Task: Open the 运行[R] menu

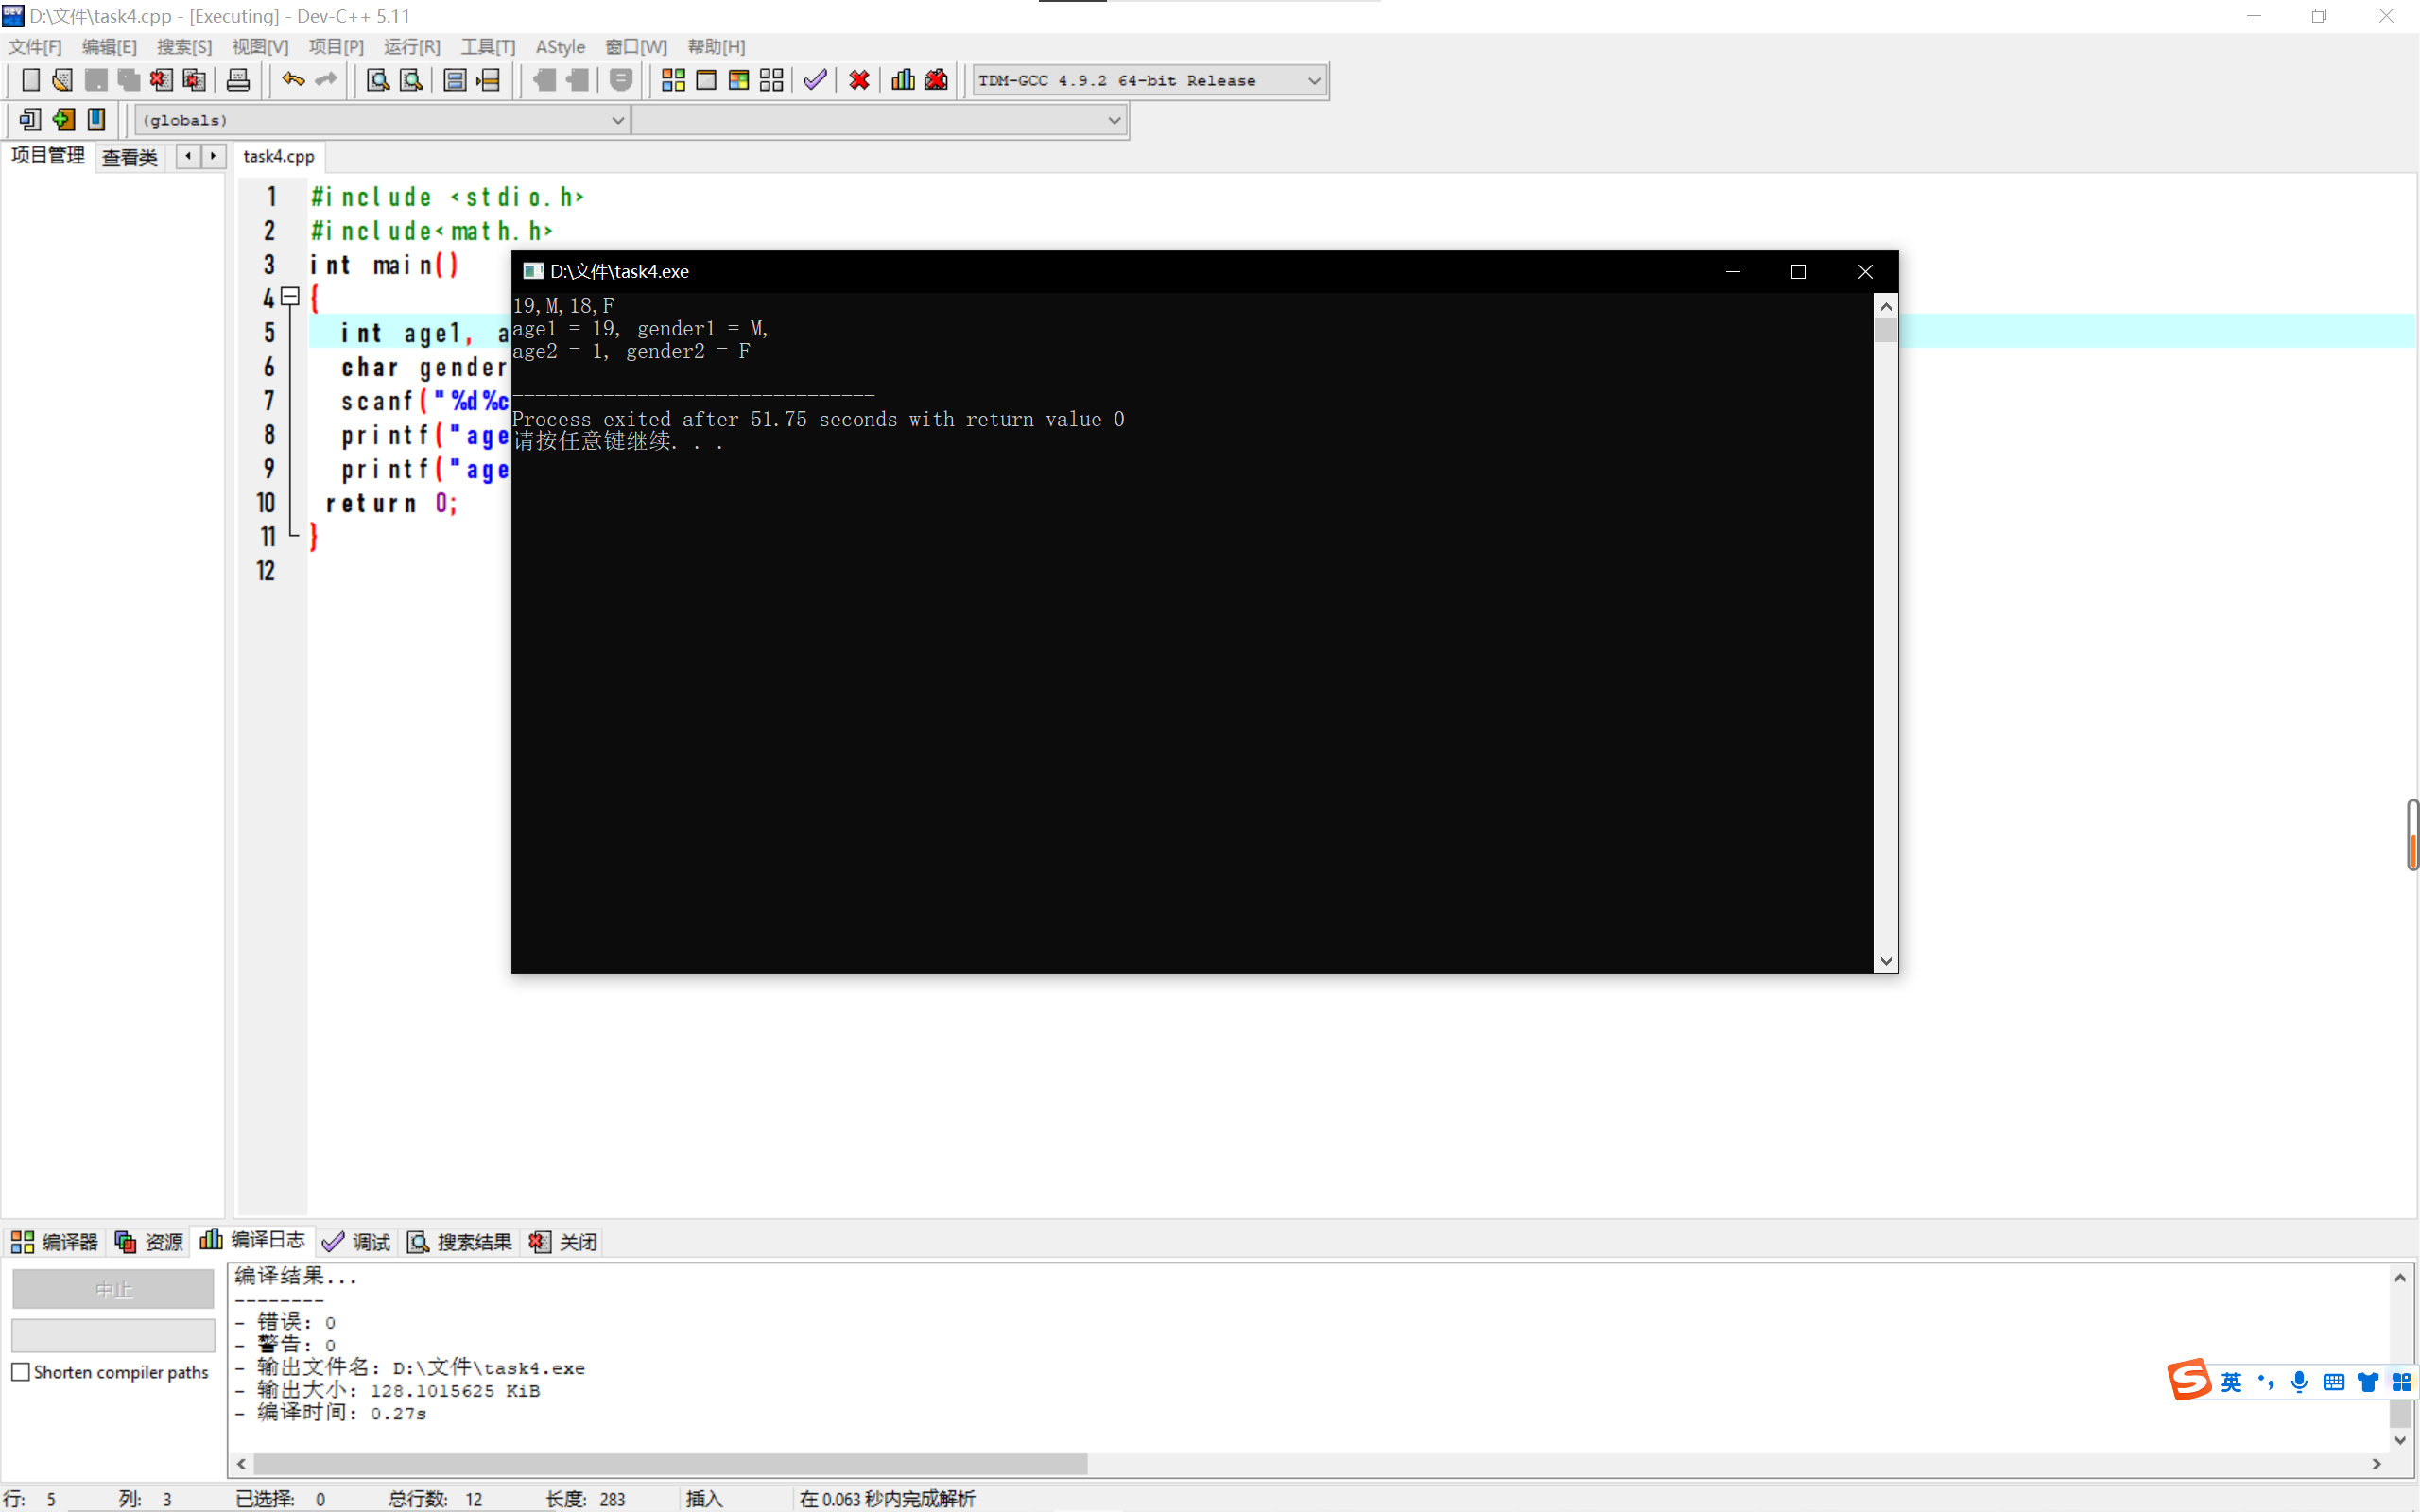Action: point(411,47)
